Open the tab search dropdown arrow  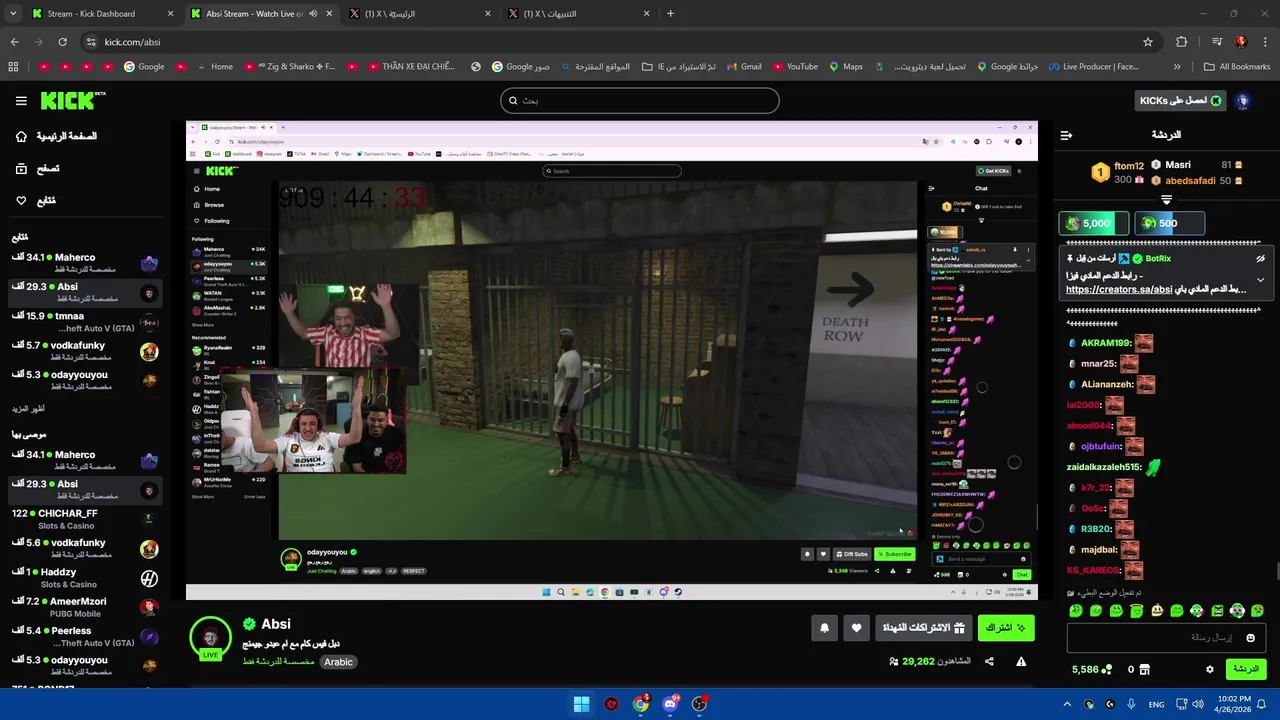pos(12,14)
